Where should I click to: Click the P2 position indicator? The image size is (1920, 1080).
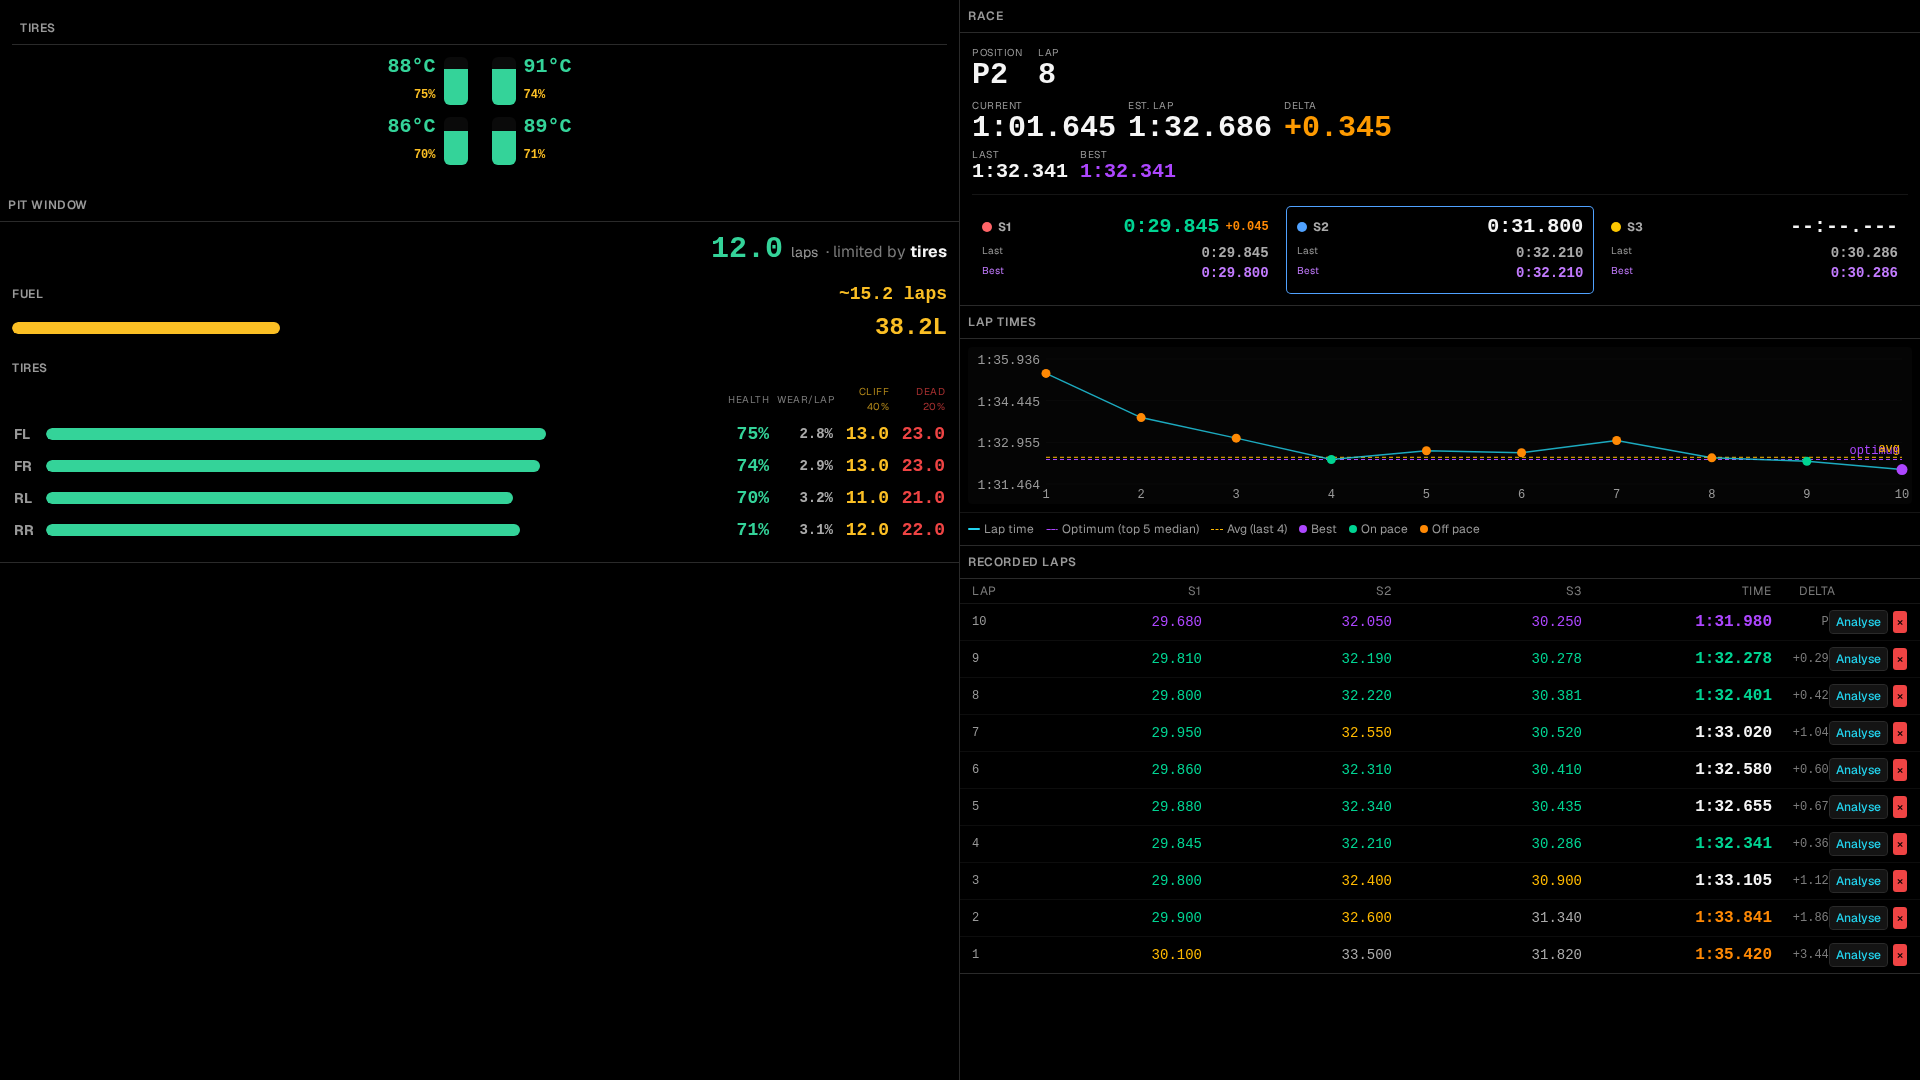pos(990,74)
